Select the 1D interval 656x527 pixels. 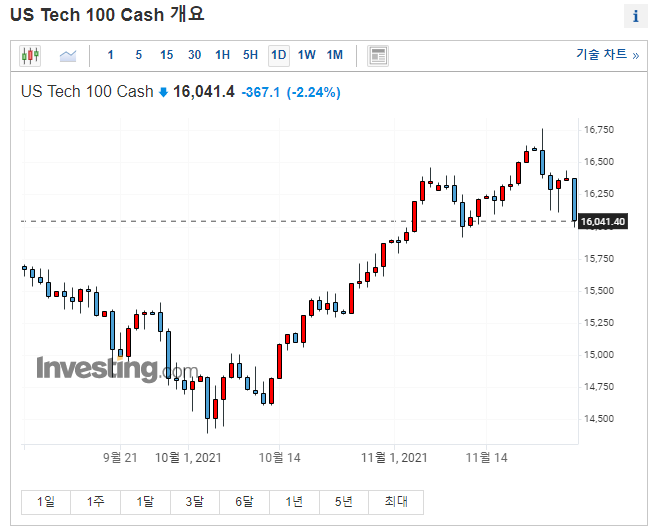click(x=279, y=55)
